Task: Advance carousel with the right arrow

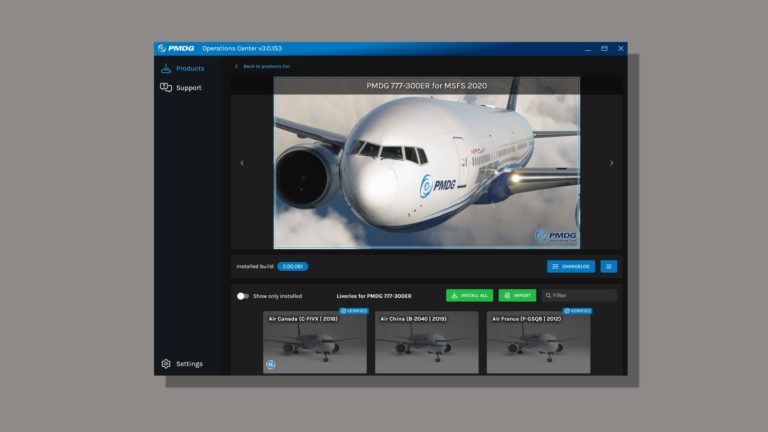Action: pyautogui.click(x=612, y=163)
